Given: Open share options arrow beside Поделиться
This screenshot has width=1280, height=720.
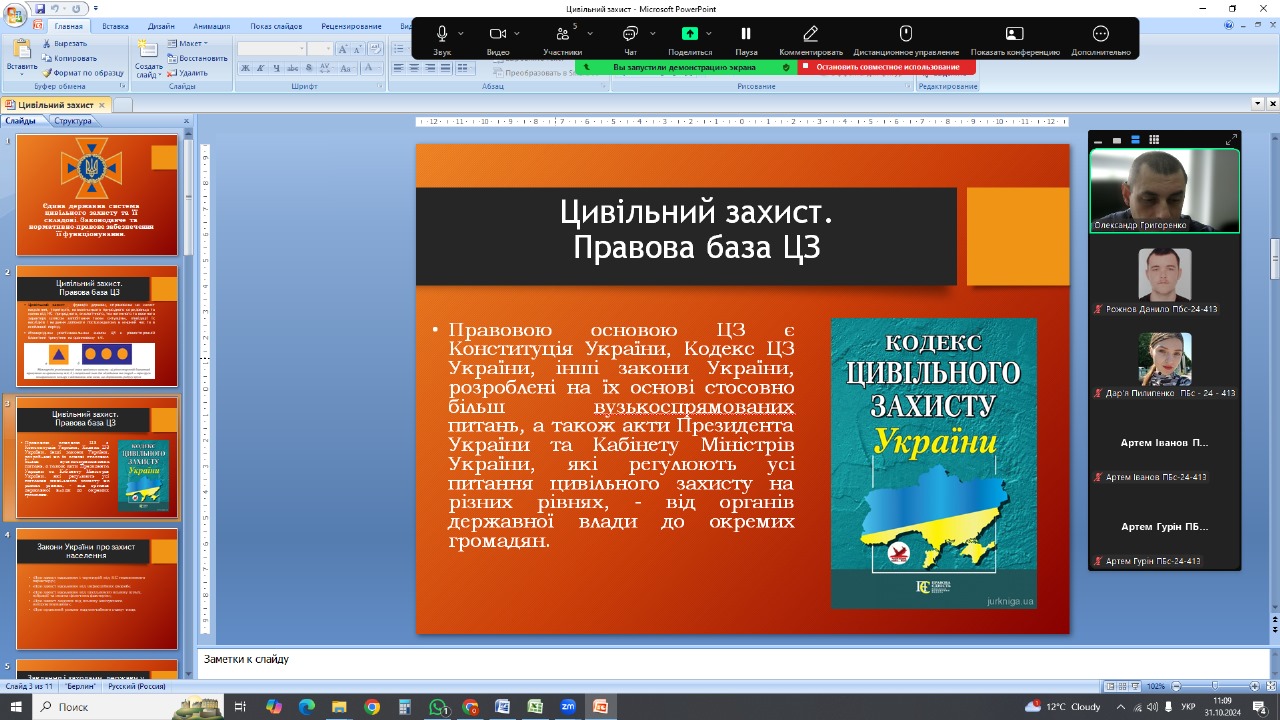Looking at the screenshot, I should tap(709, 33).
